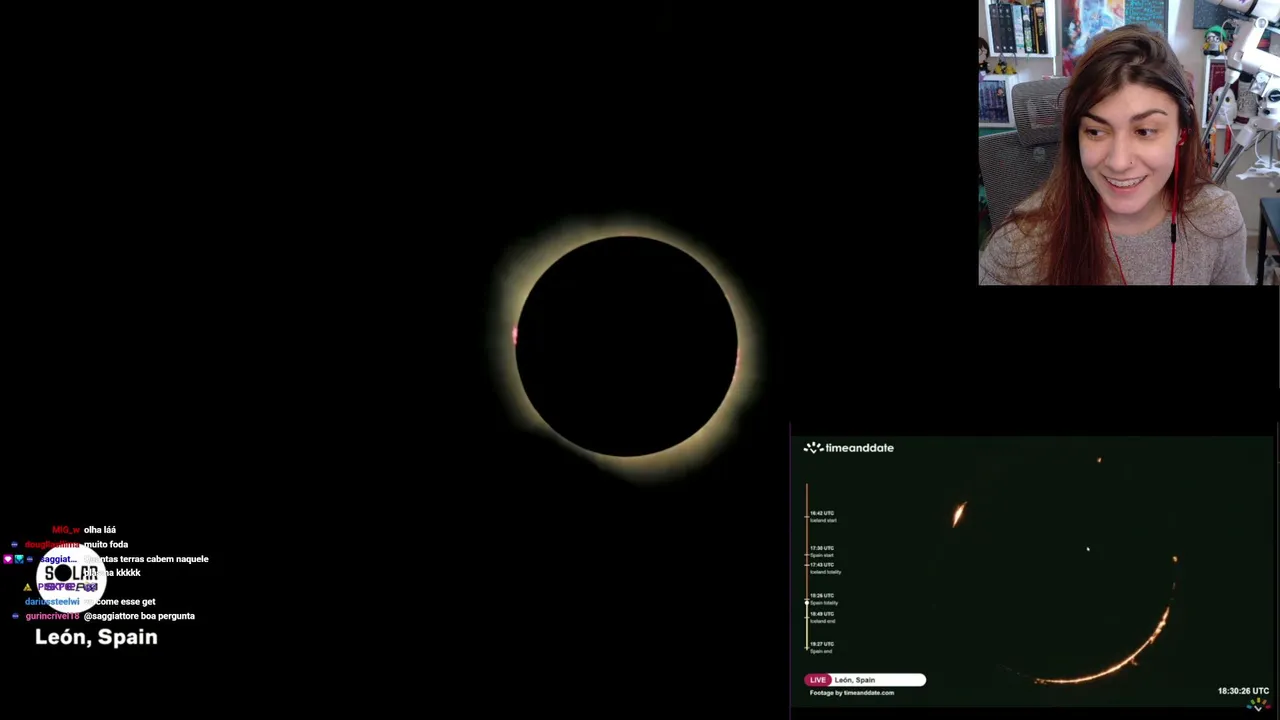Click the 'Footage by timeanddate.com' credit
This screenshot has height=720, width=1280.
852,692
